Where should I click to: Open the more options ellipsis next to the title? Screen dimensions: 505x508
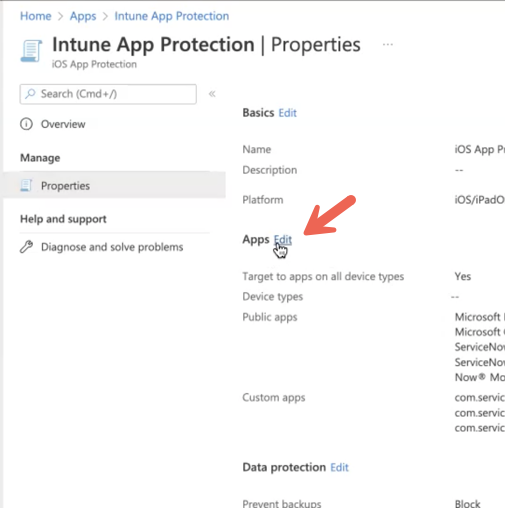tap(388, 44)
